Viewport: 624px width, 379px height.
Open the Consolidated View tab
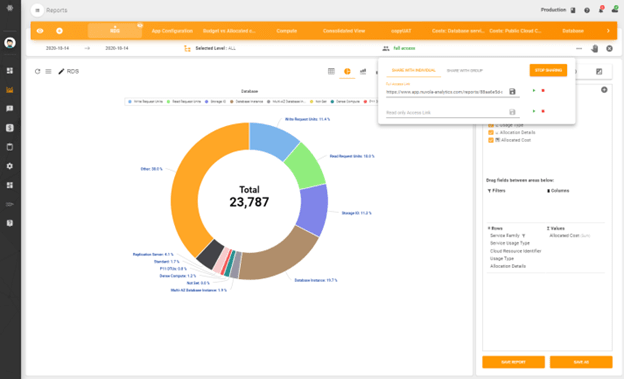344,31
